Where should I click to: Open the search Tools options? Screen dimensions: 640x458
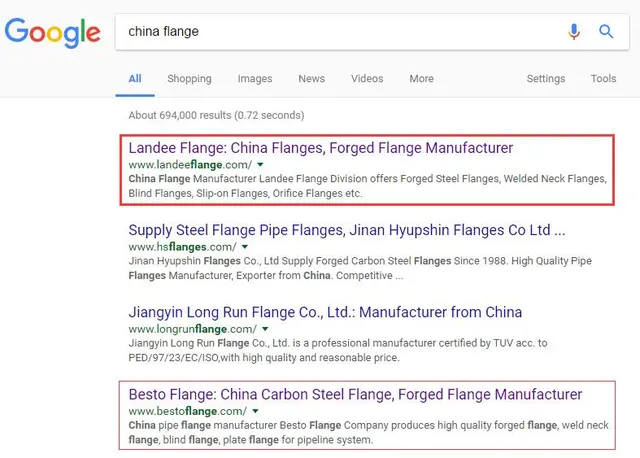603,79
